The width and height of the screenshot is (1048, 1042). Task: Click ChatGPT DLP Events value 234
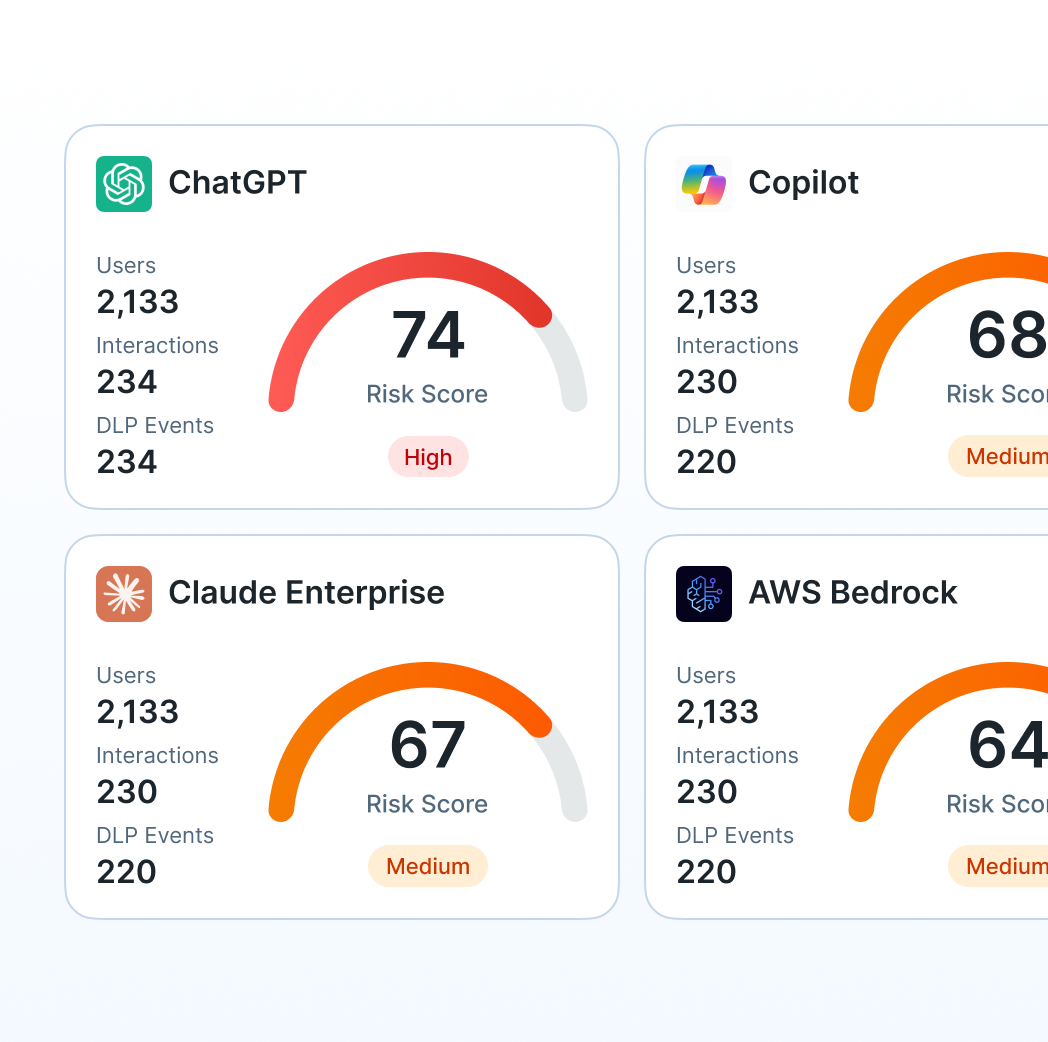(x=126, y=462)
